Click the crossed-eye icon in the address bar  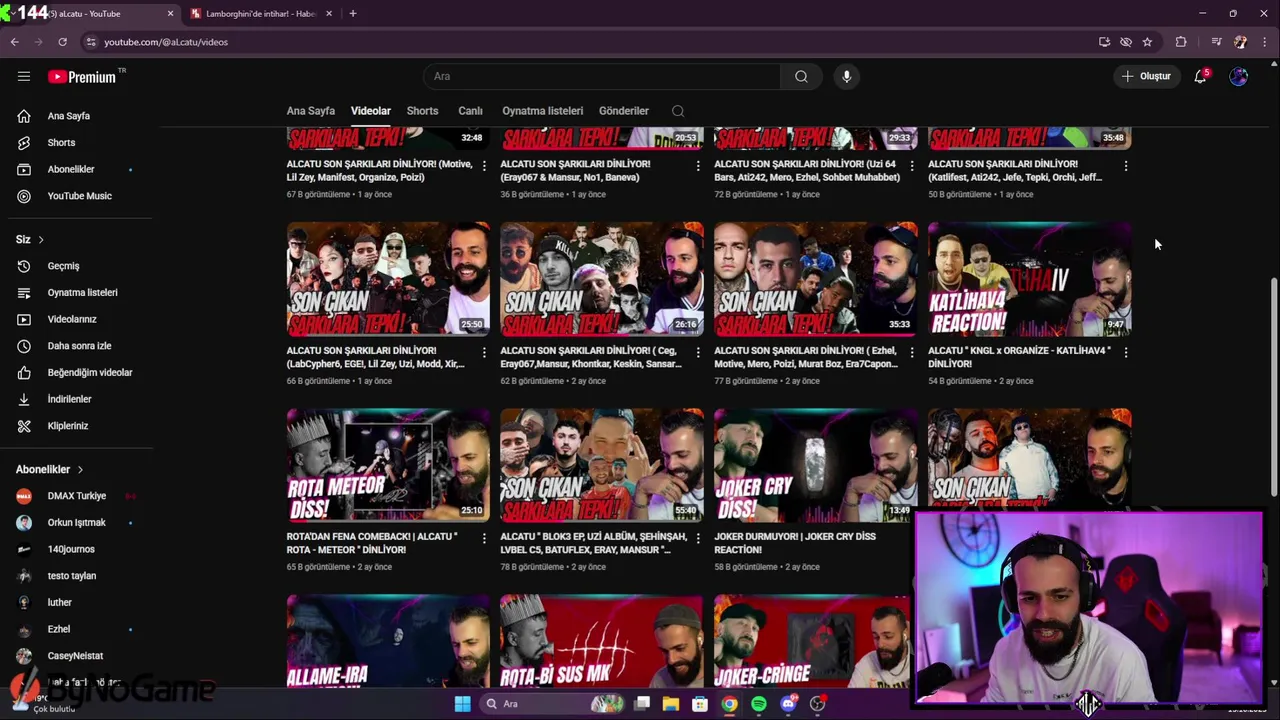pyautogui.click(x=1126, y=42)
